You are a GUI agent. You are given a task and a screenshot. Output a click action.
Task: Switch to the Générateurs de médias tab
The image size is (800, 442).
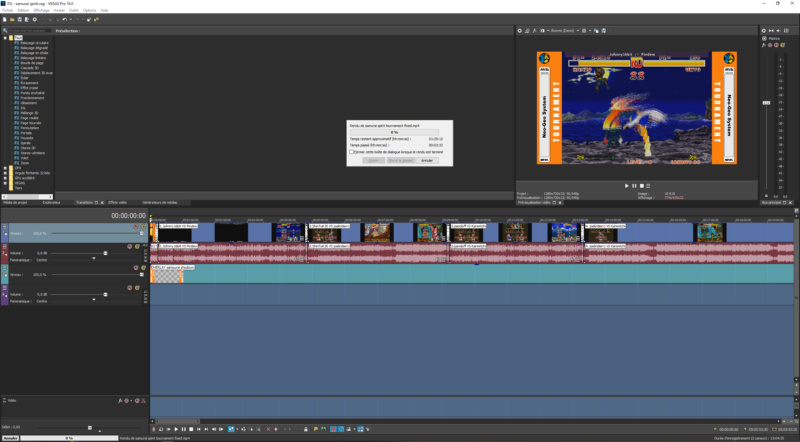pyautogui.click(x=160, y=203)
